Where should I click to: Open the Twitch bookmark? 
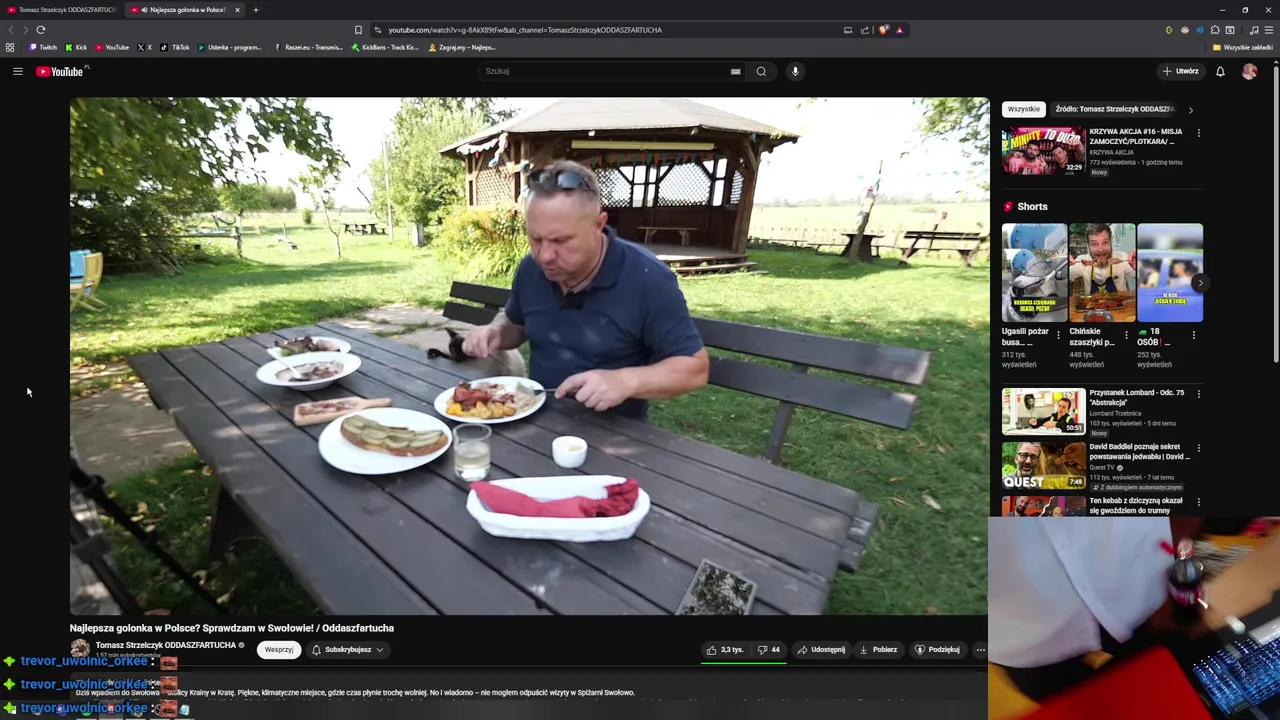[x=43, y=47]
